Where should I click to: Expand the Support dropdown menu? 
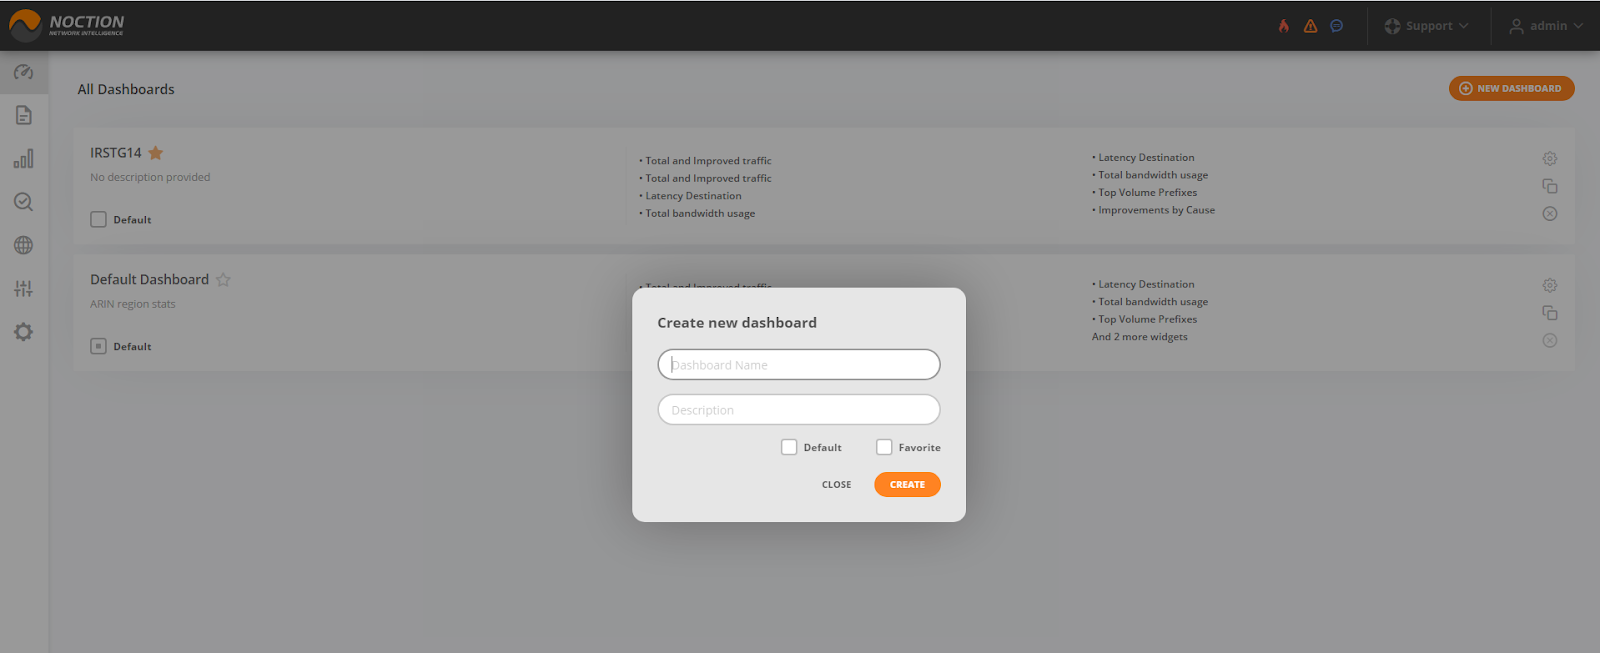[1427, 26]
